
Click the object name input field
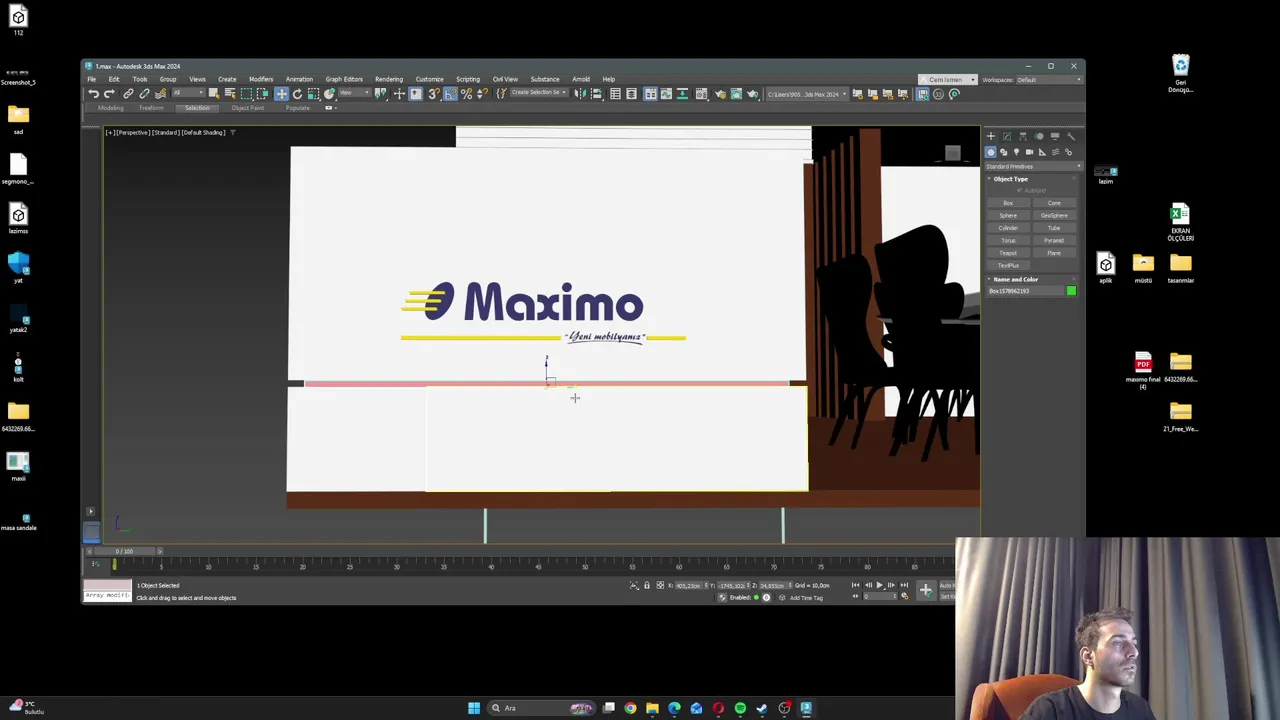point(1025,291)
